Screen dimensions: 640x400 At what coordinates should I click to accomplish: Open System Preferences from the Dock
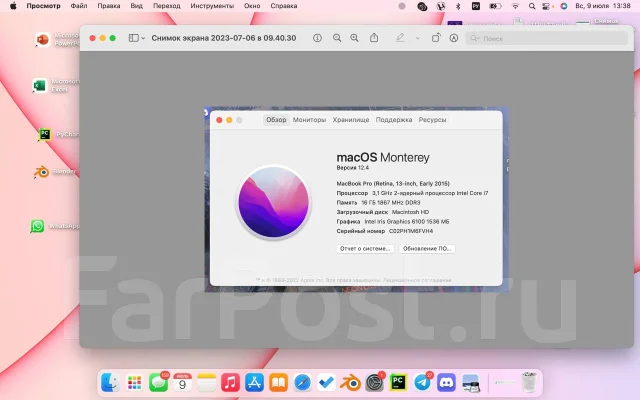click(374, 382)
